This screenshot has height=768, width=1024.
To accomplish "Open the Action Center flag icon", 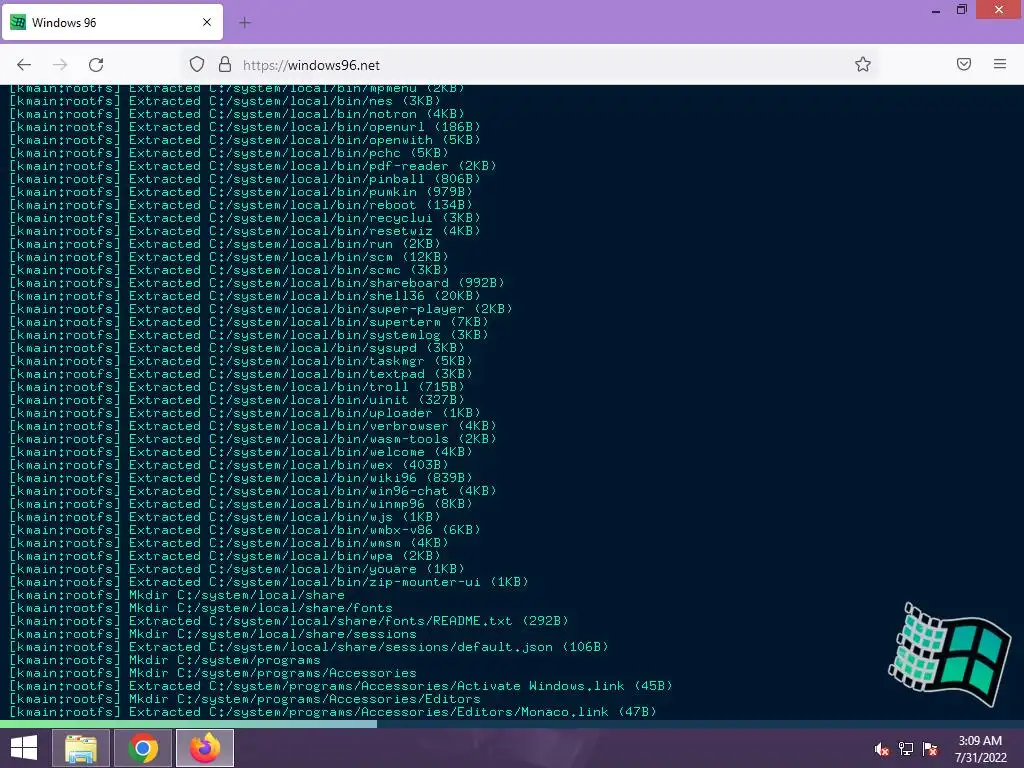I will coord(930,750).
